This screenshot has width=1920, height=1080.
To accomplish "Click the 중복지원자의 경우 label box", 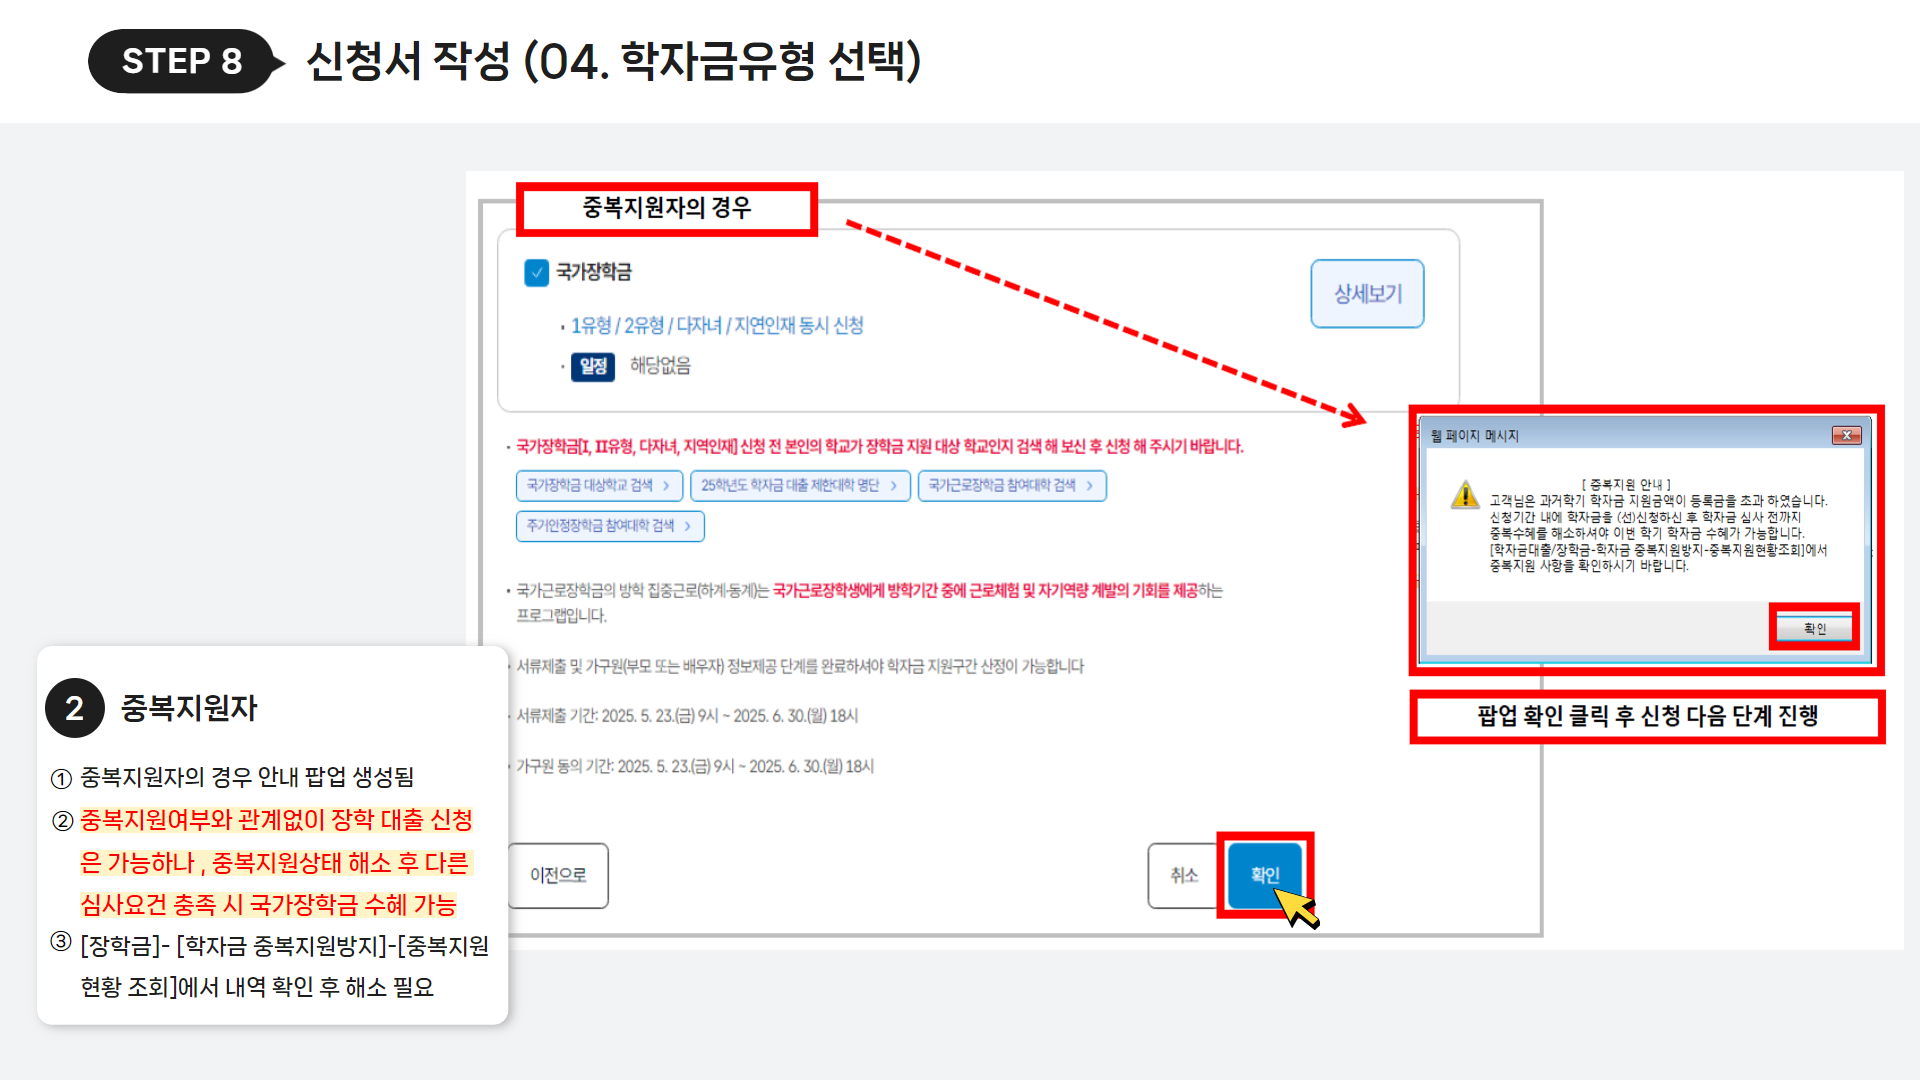I will 667,208.
